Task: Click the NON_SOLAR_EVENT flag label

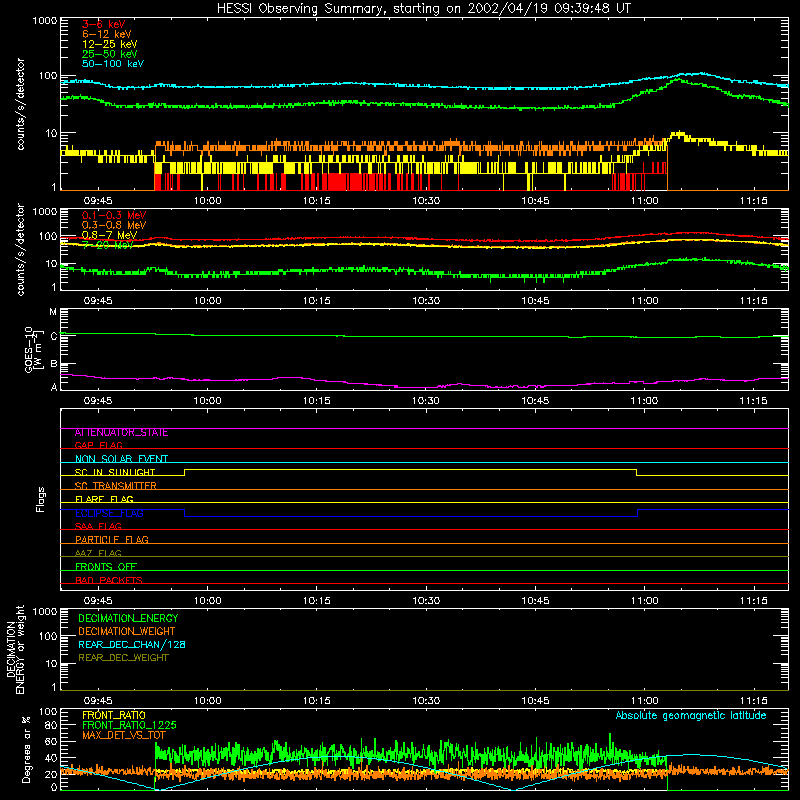Action: [x=121, y=459]
